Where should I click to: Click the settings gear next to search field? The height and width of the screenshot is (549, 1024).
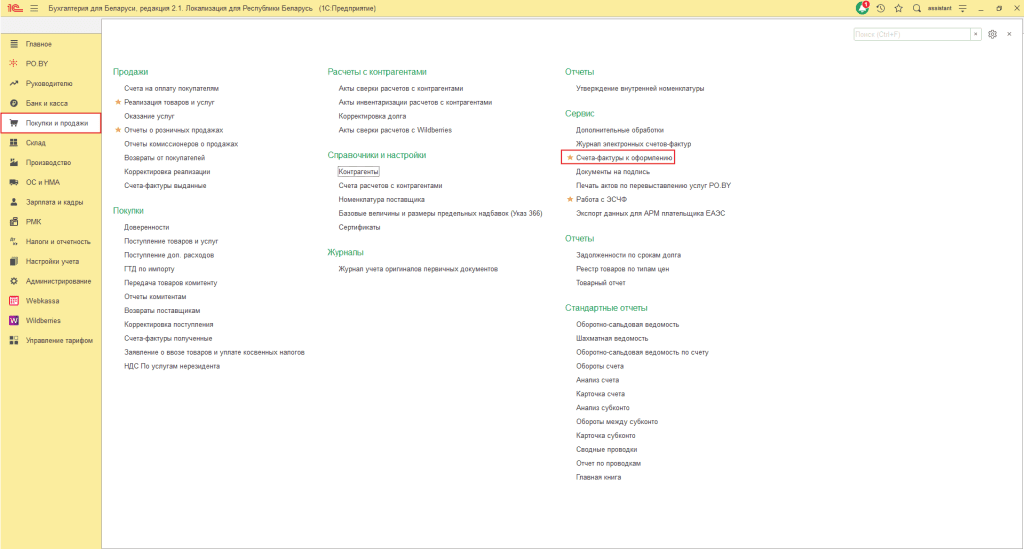tap(992, 34)
